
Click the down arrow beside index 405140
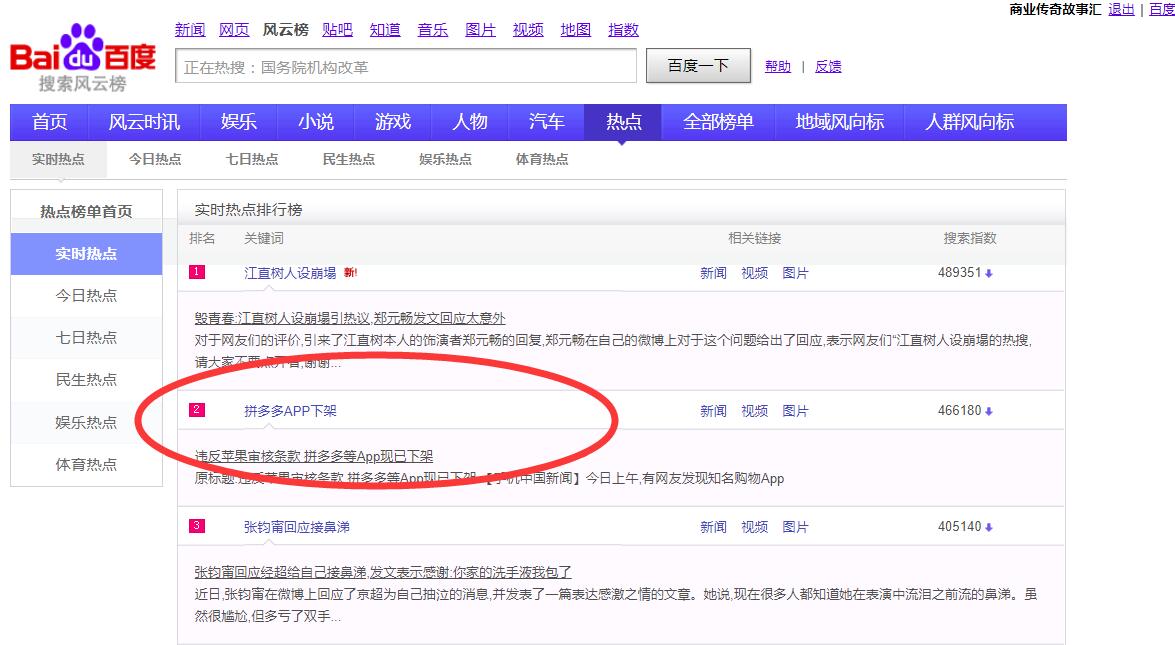coord(989,526)
